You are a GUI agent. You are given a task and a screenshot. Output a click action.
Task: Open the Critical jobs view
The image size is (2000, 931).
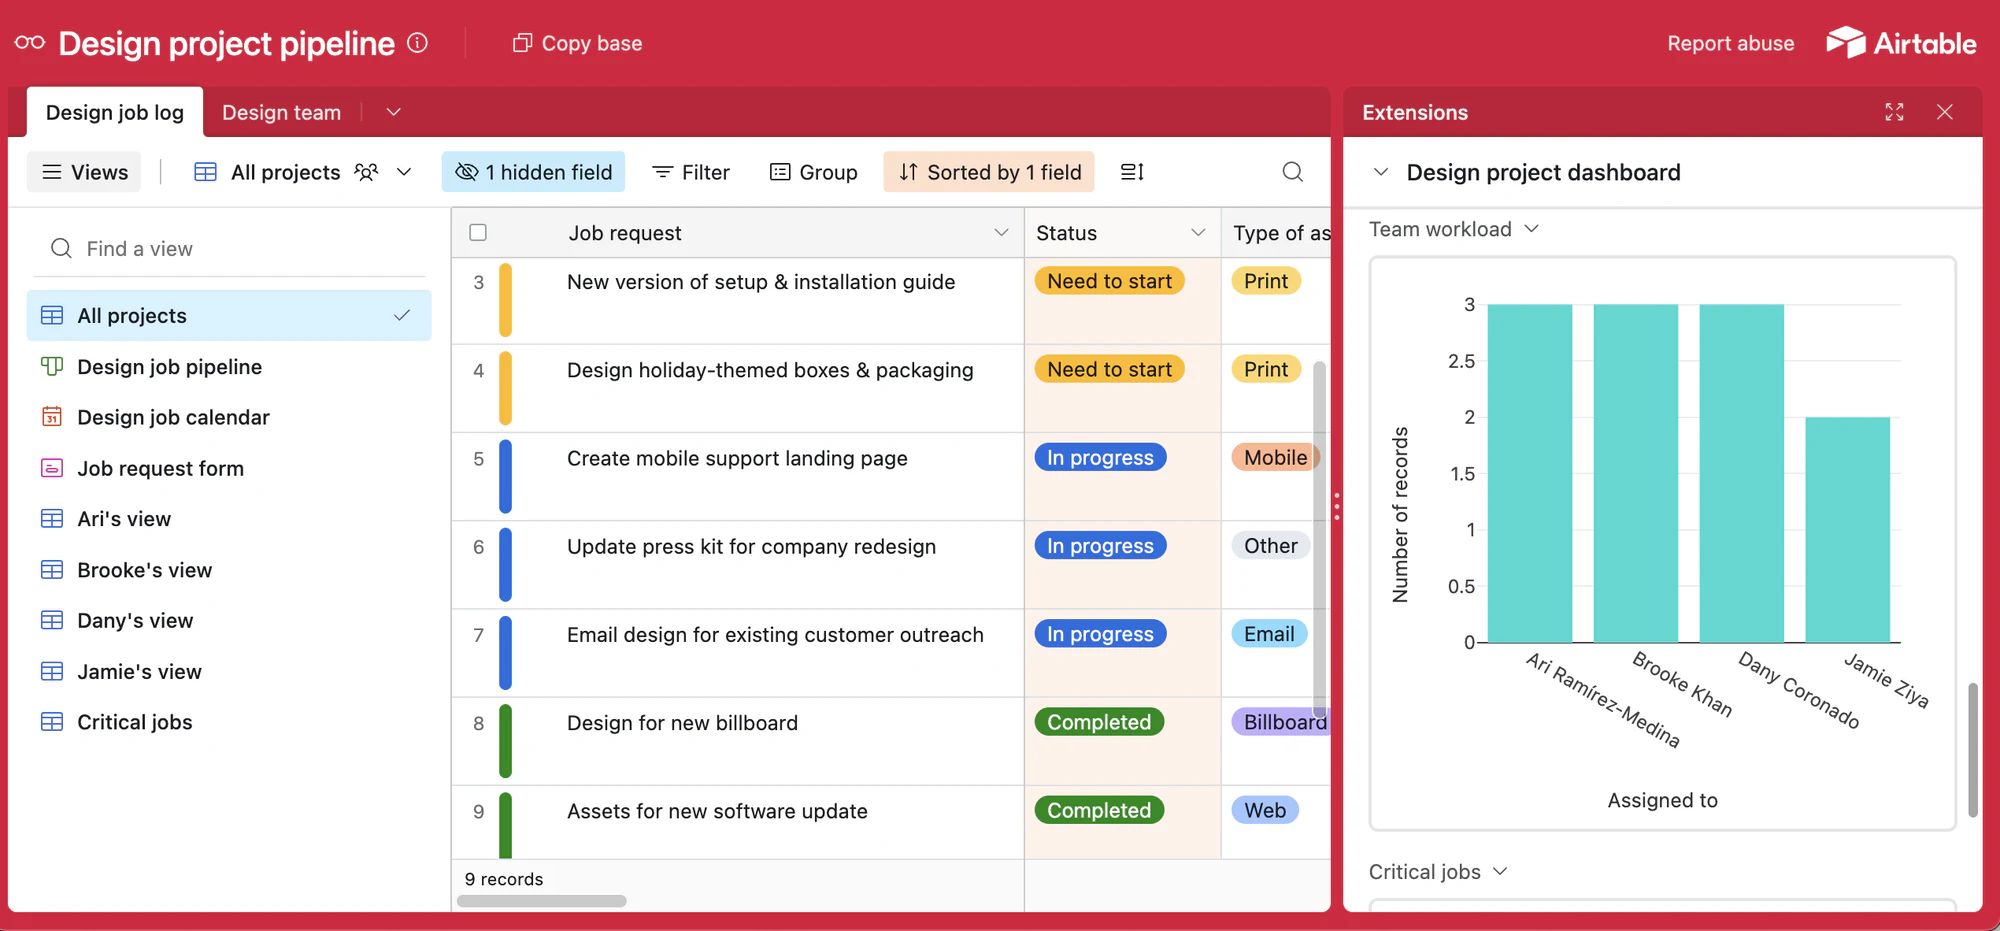point(230,722)
